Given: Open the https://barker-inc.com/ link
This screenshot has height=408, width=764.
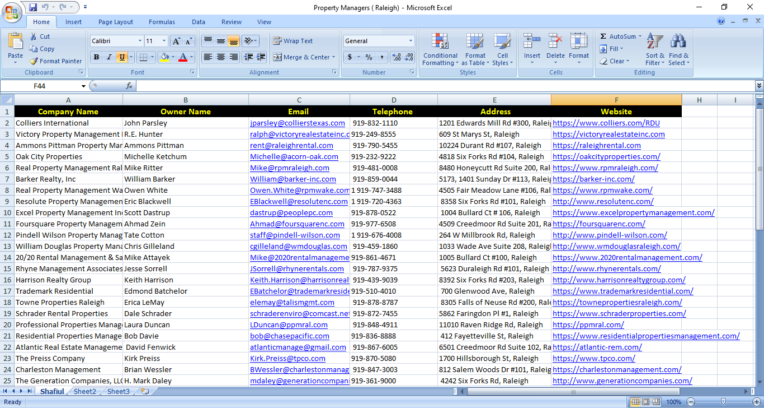Looking at the screenshot, I should pyautogui.click(x=593, y=179).
